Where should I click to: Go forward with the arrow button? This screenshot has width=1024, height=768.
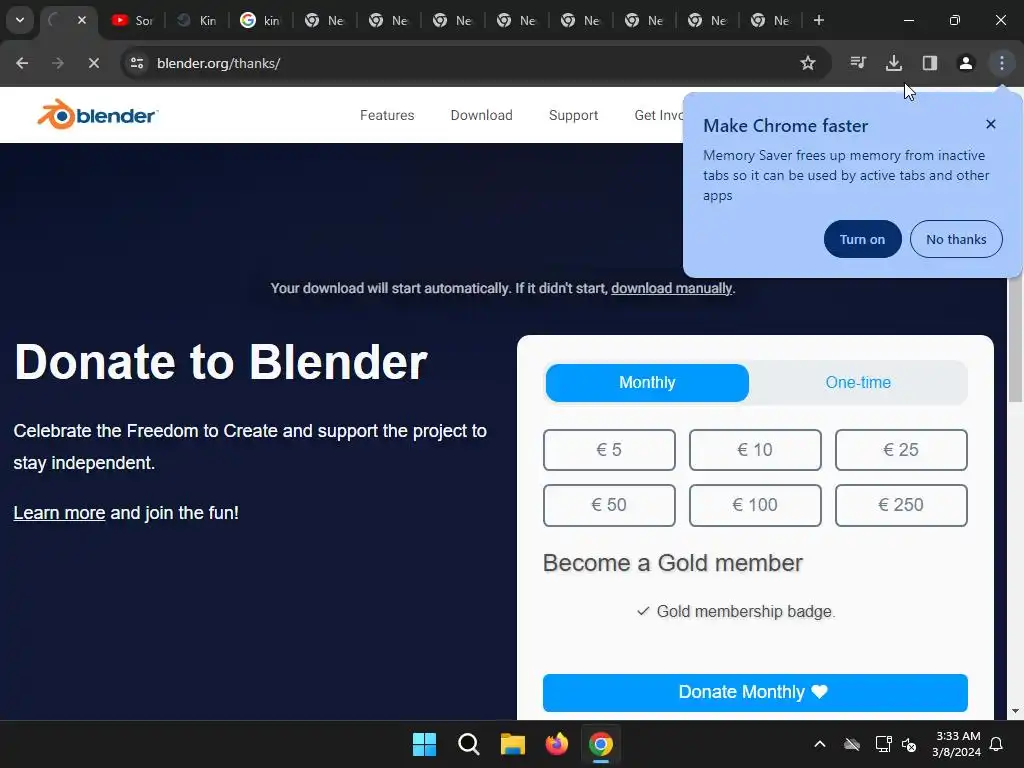click(x=58, y=63)
